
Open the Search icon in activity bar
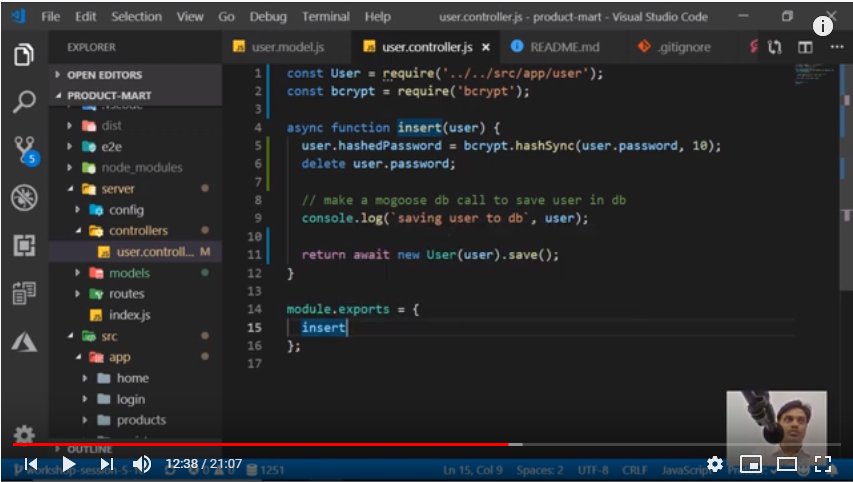pos(24,102)
